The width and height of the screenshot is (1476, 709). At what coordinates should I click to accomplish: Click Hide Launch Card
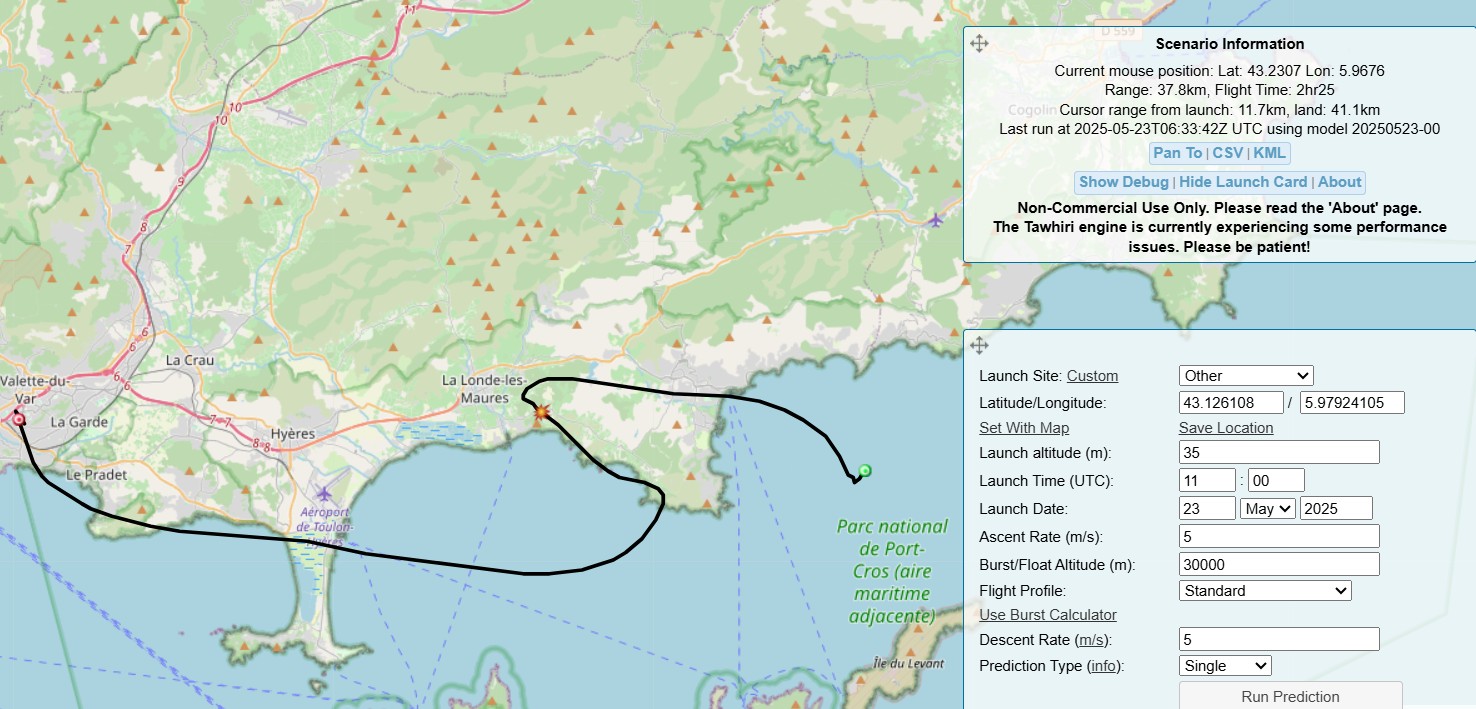click(1242, 182)
